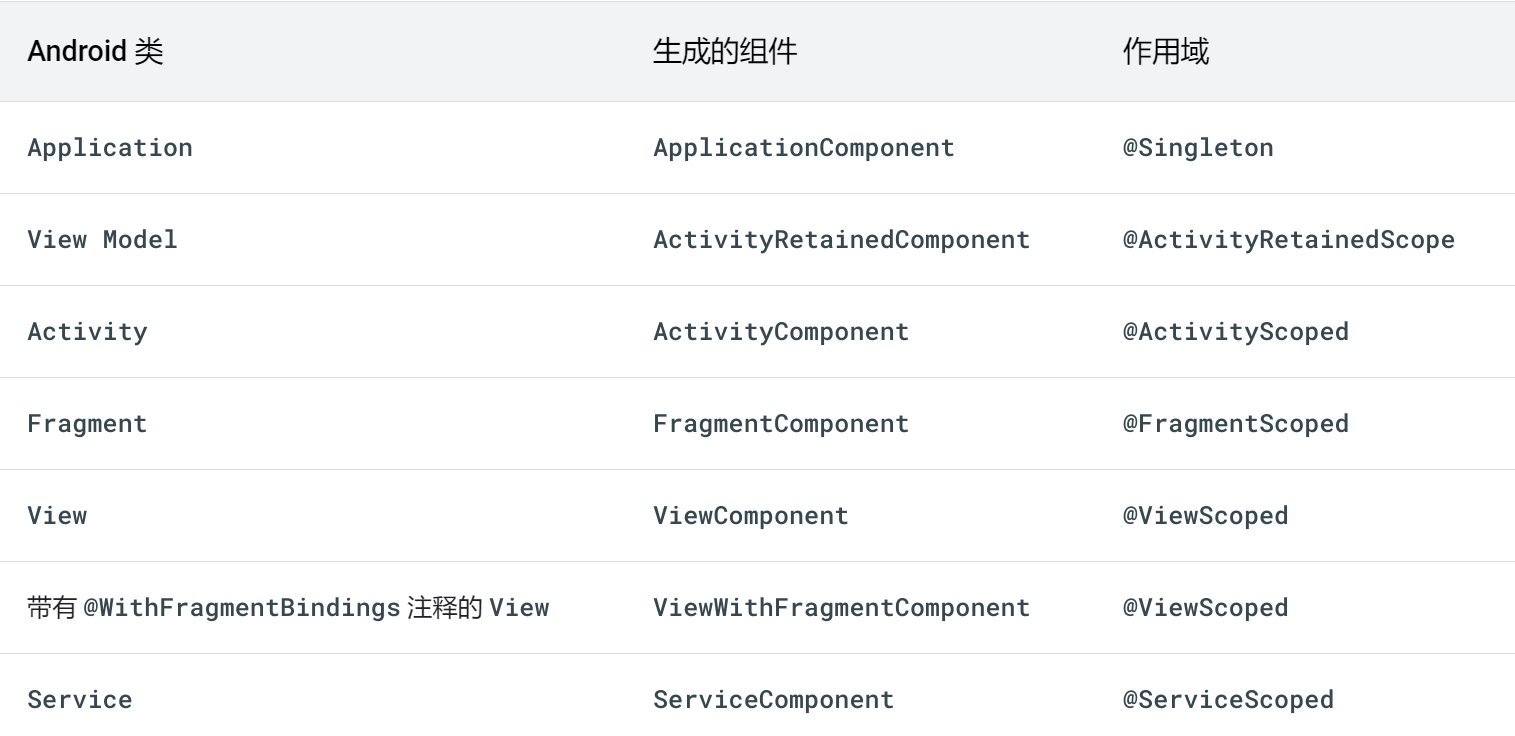Click the 生成的组件 column header
The height and width of the screenshot is (736, 1515).
click(724, 51)
